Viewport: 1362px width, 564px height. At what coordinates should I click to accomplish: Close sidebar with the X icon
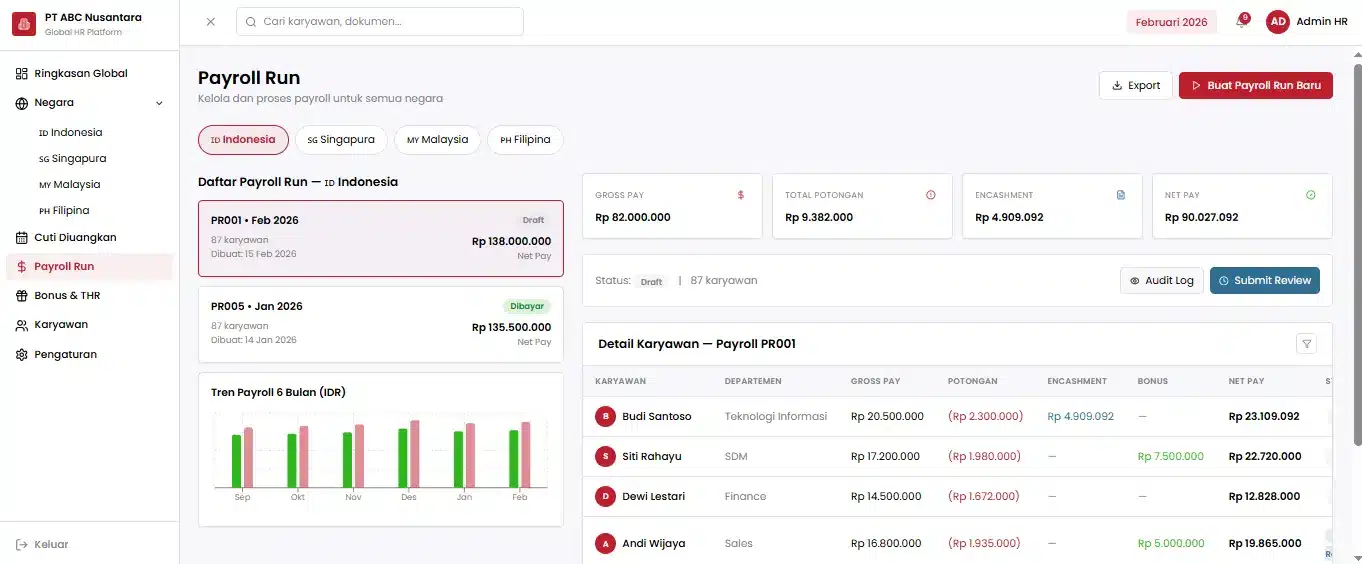[x=210, y=22]
